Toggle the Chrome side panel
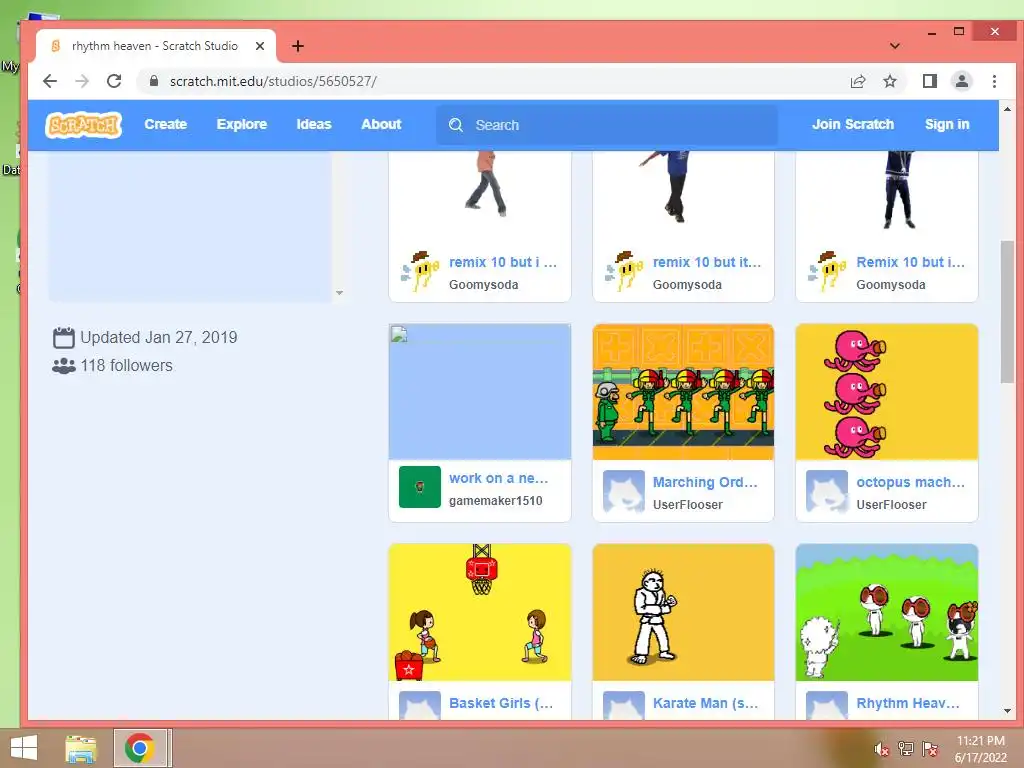Image resolution: width=1024 pixels, height=768 pixels. coord(929,81)
